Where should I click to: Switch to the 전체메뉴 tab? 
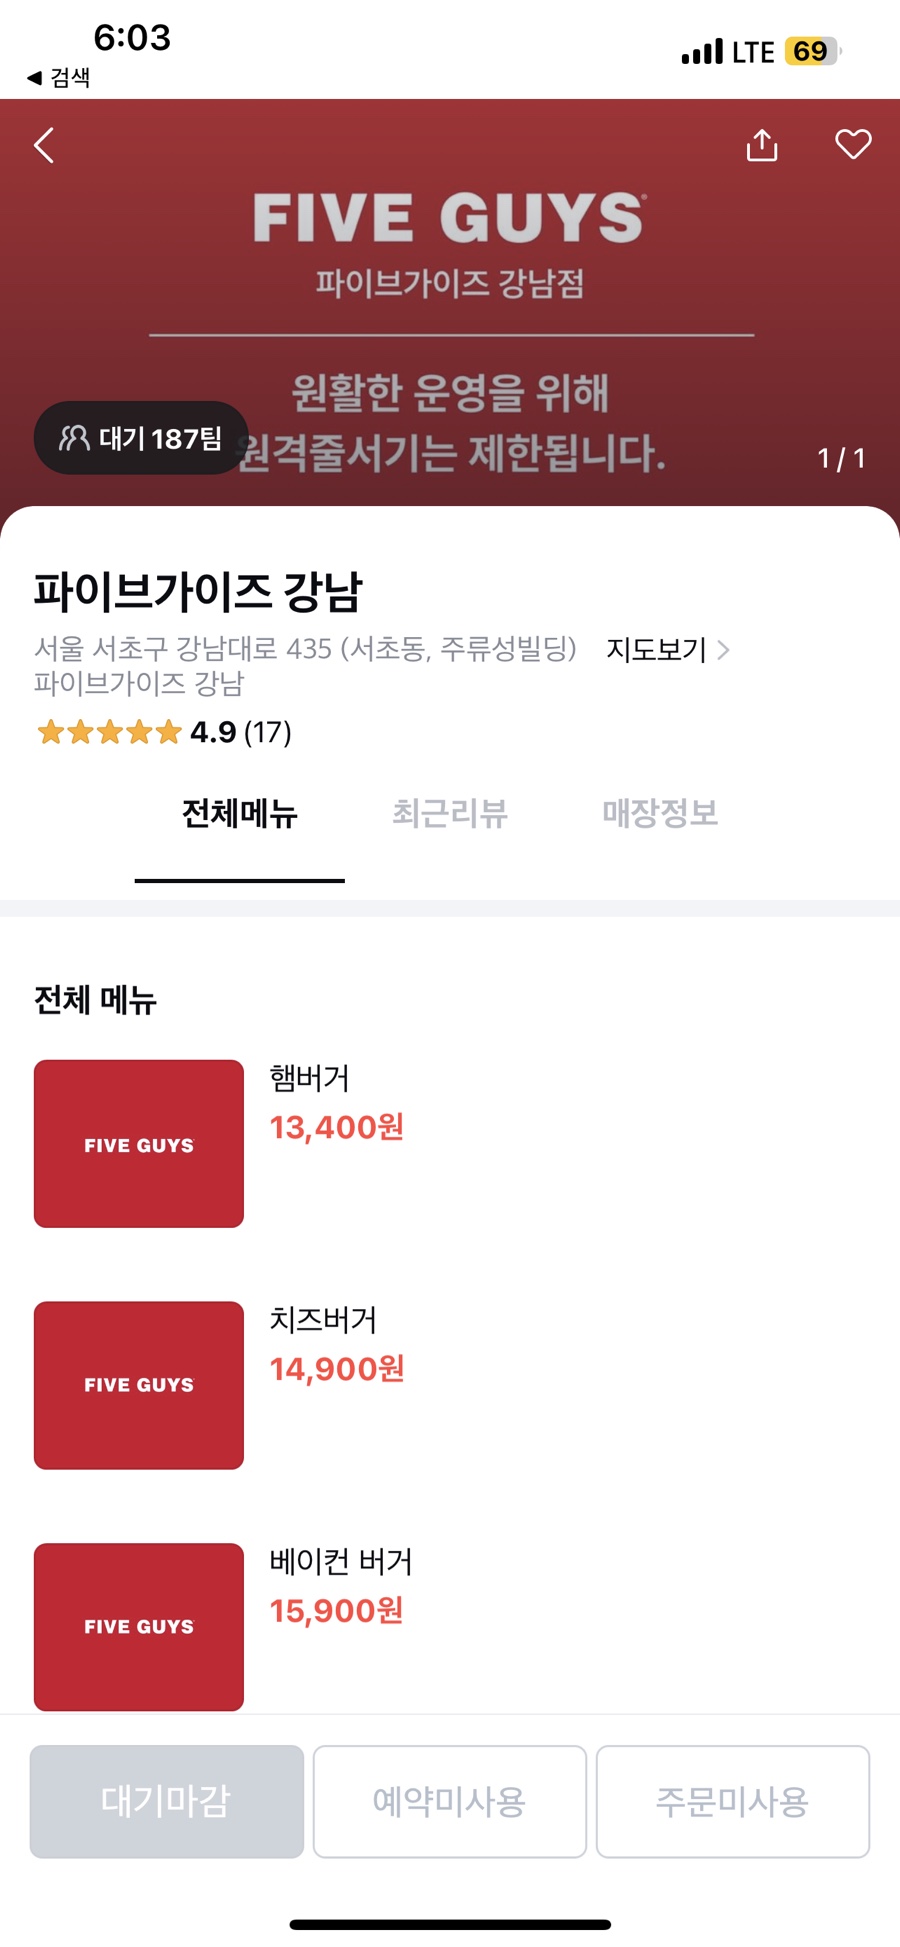pos(240,814)
